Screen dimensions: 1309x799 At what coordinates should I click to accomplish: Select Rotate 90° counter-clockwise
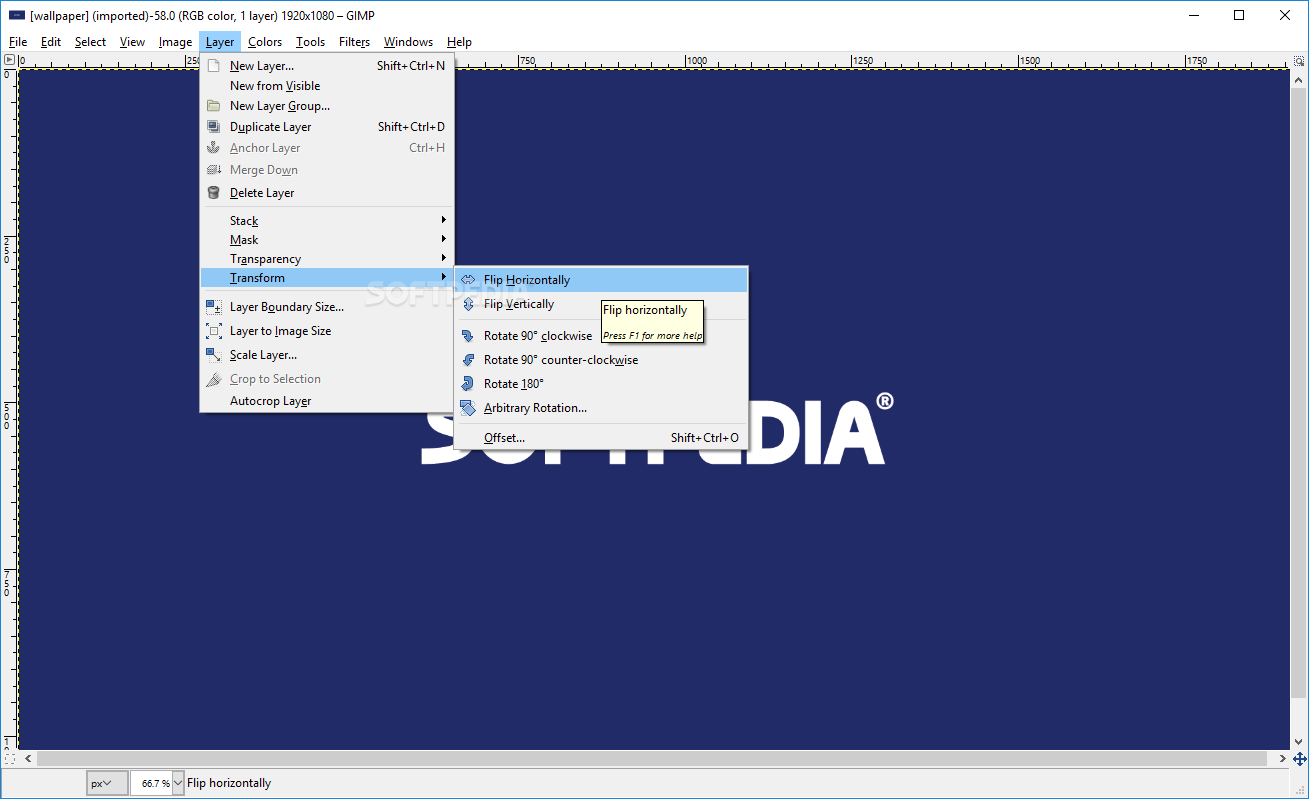pyautogui.click(x=601, y=360)
